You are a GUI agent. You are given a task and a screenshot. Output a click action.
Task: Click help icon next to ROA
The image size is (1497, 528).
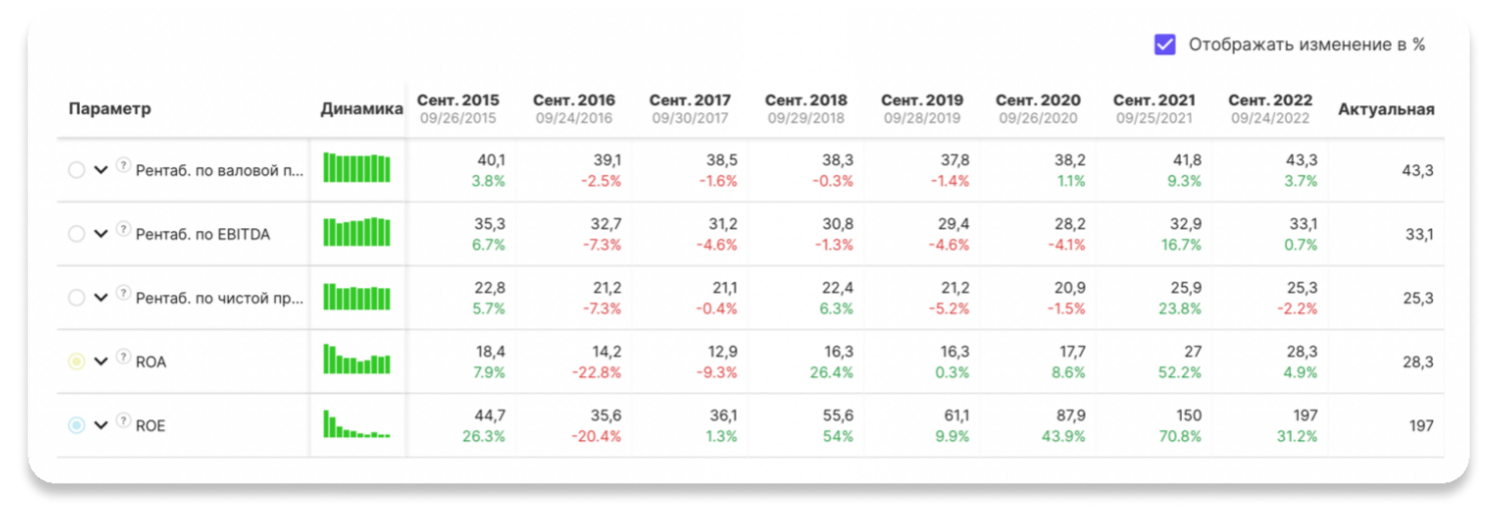(x=123, y=356)
